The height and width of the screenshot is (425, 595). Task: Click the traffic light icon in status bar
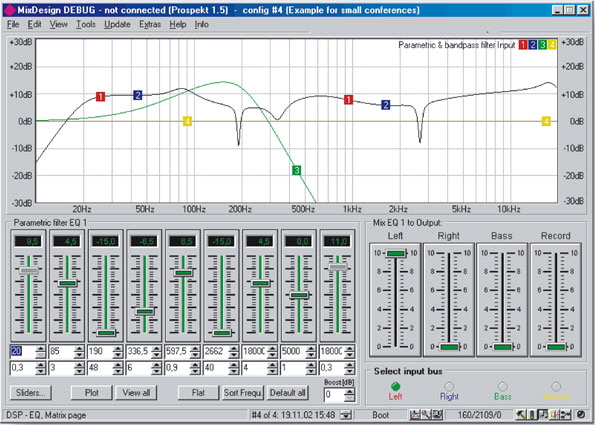(x=532, y=415)
